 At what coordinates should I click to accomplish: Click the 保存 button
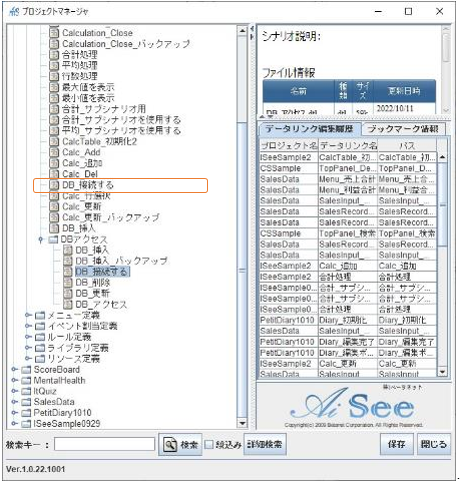(x=397, y=444)
